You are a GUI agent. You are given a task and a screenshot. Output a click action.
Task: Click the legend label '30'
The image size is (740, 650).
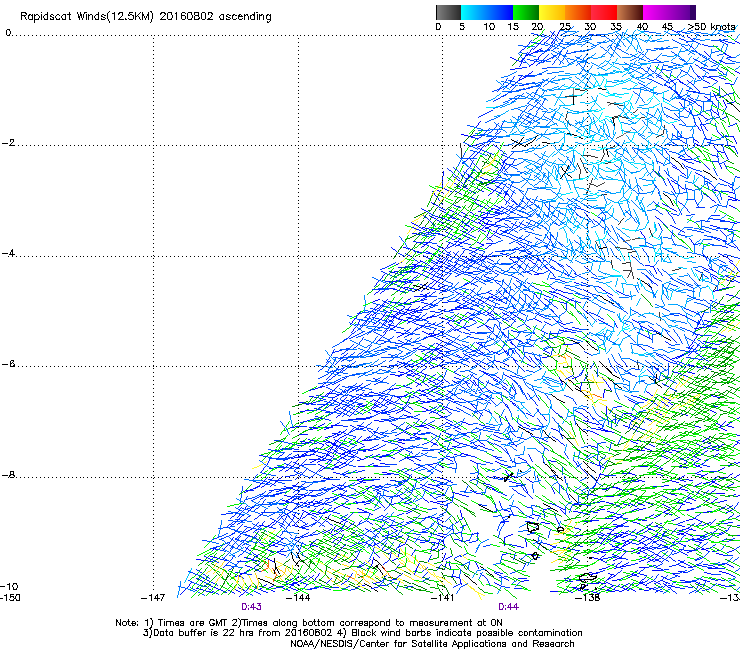point(590,27)
